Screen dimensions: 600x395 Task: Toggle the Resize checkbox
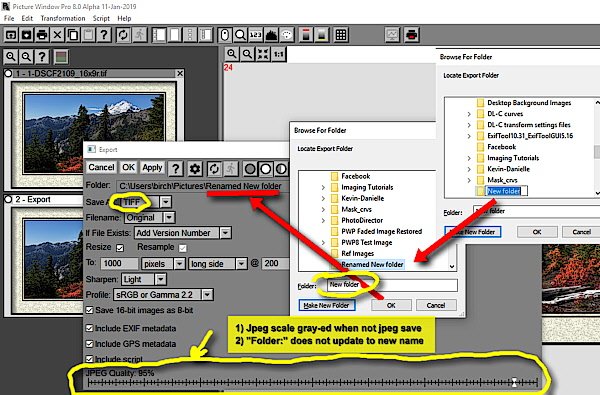[x=120, y=248]
